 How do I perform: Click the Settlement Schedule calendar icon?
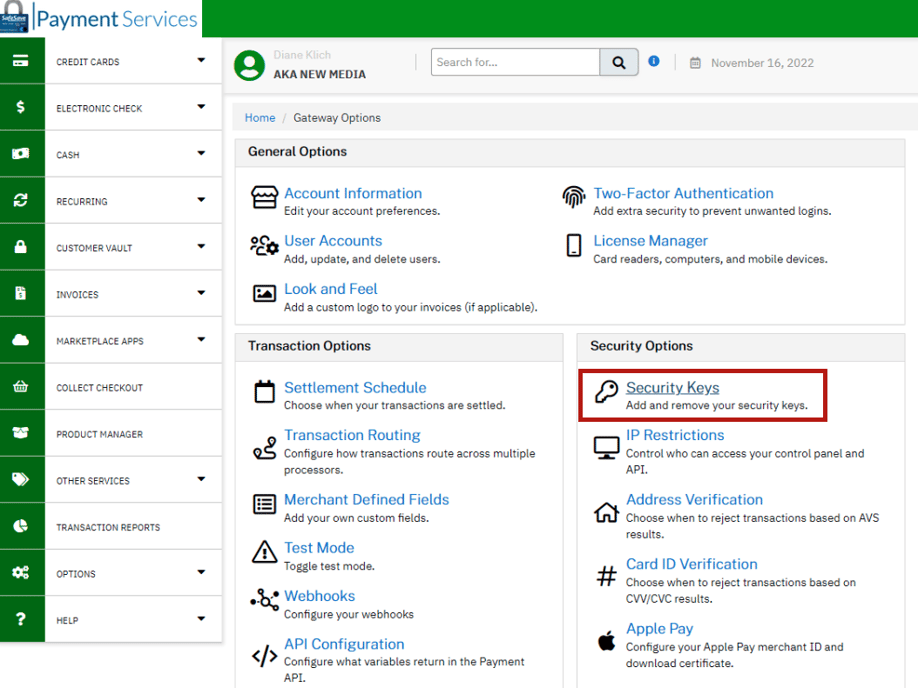tap(265, 392)
